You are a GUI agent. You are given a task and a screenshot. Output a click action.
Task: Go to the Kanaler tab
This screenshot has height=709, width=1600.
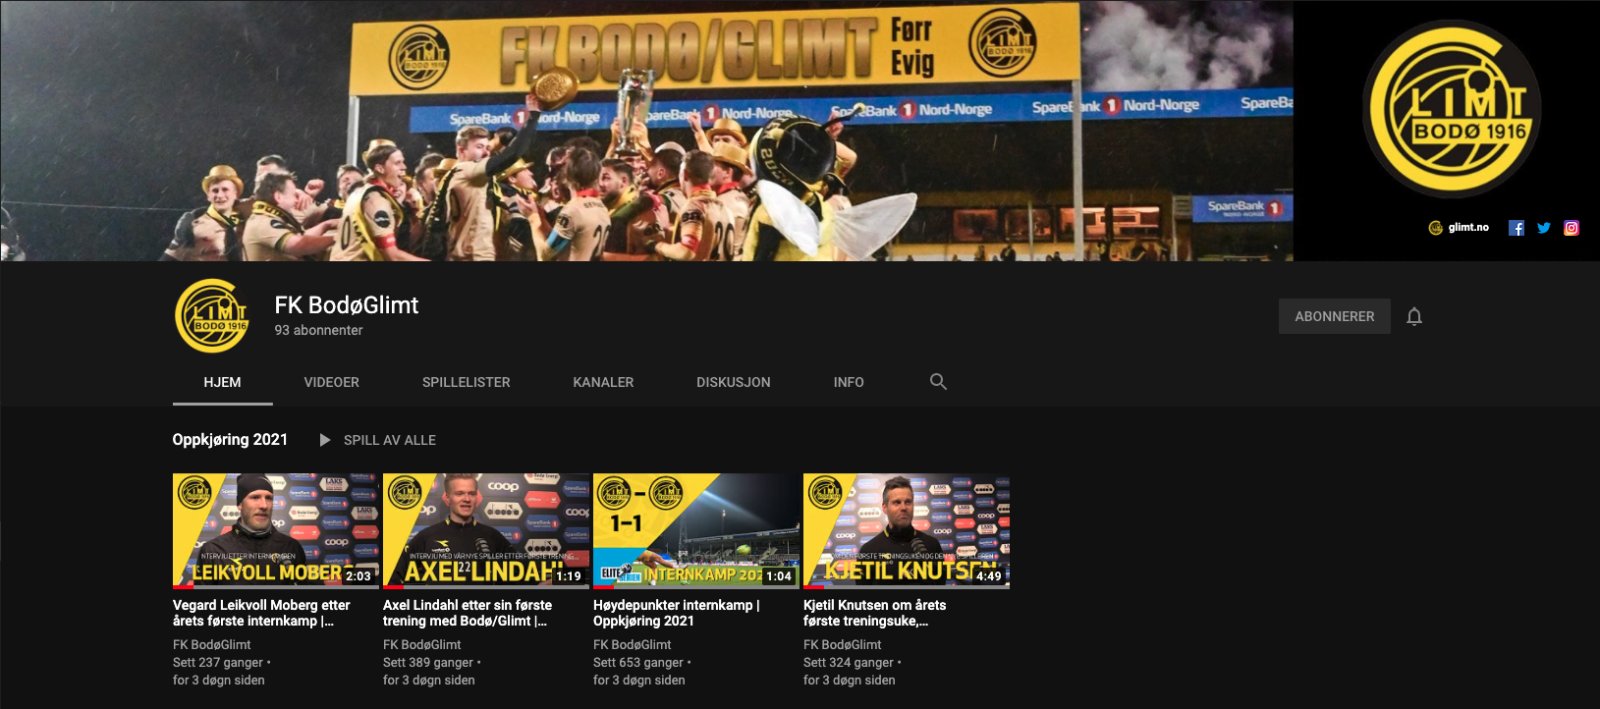click(x=603, y=382)
